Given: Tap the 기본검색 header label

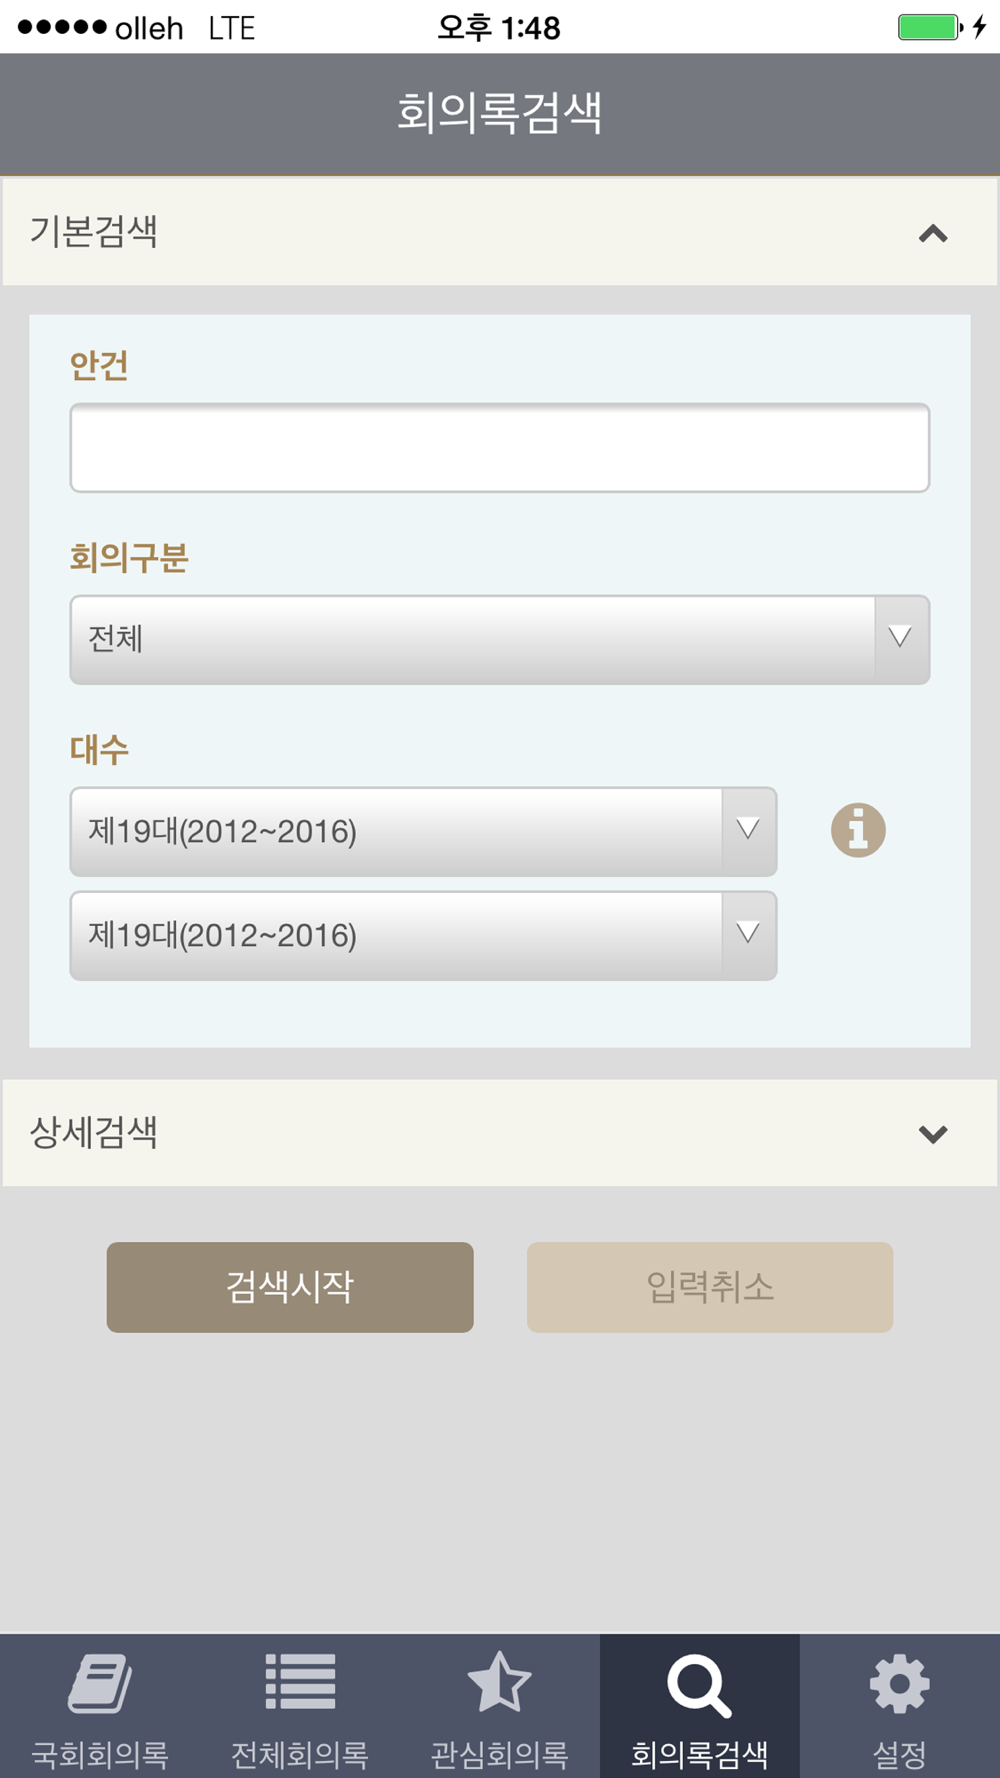Looking at the screenshot, I should [x=94, y=232].
